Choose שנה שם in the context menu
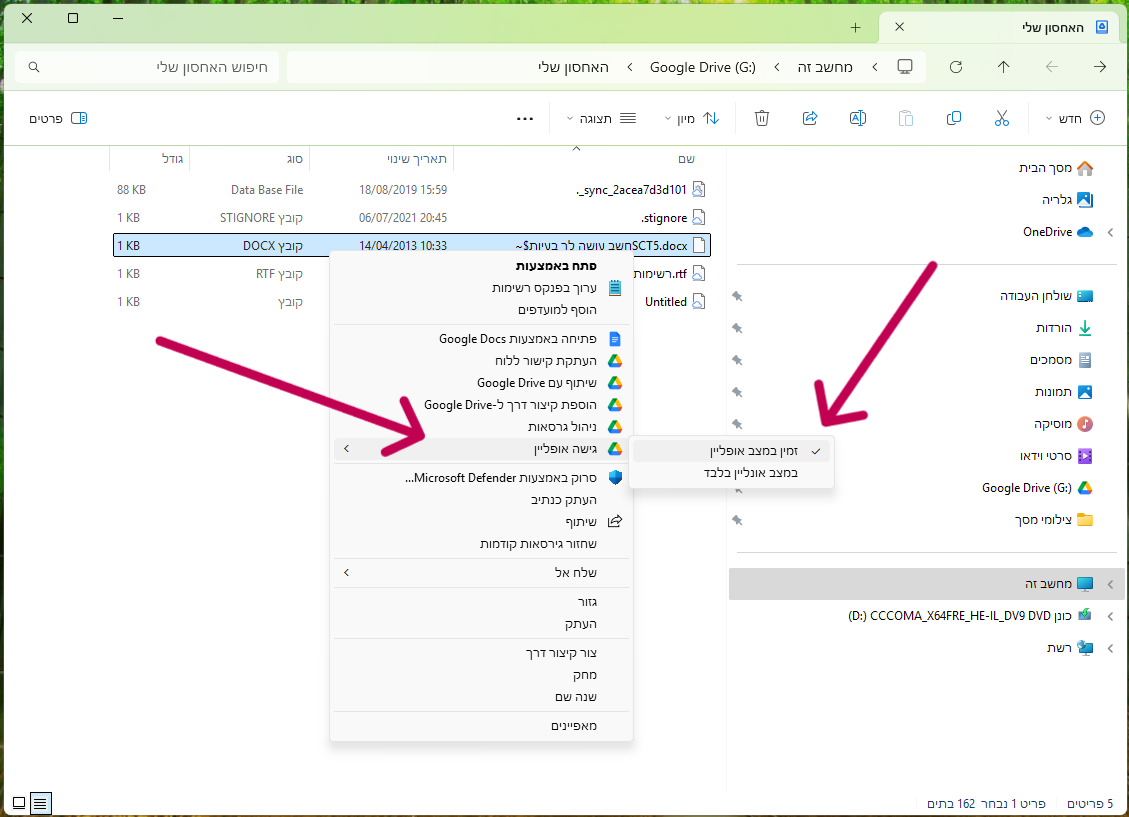Image resolution: width=1129 pixels, height=817 pixels. [481, 697]
